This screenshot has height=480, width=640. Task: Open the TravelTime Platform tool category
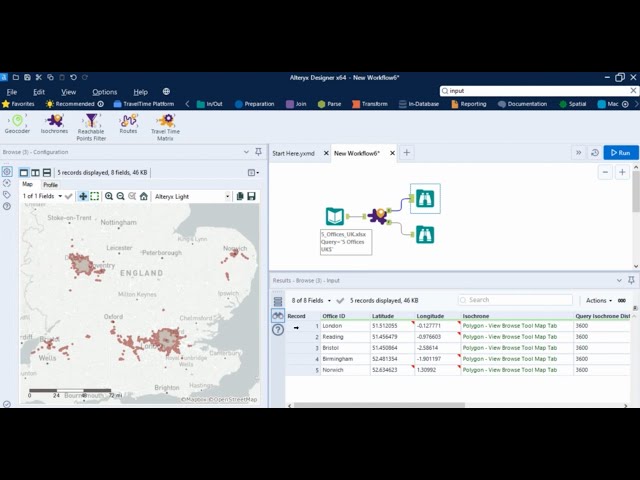144,104
